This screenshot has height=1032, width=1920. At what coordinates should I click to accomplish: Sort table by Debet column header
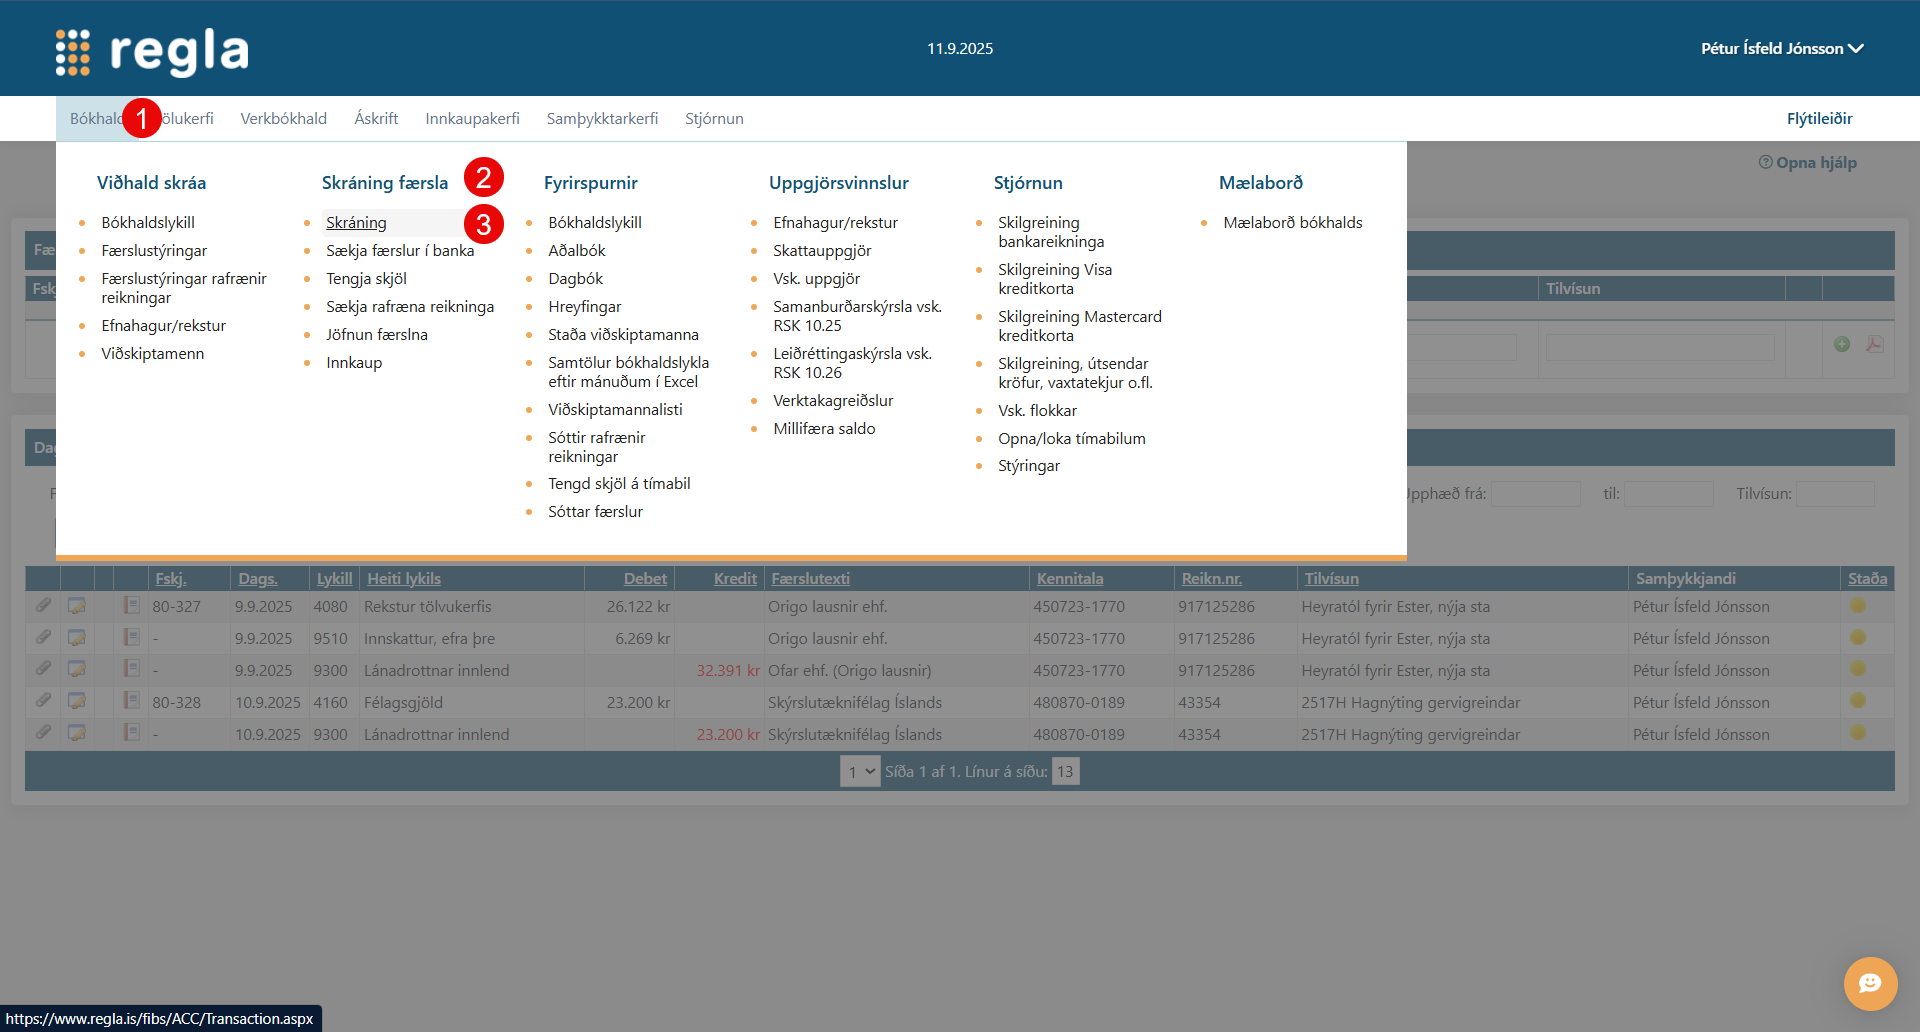645,578
